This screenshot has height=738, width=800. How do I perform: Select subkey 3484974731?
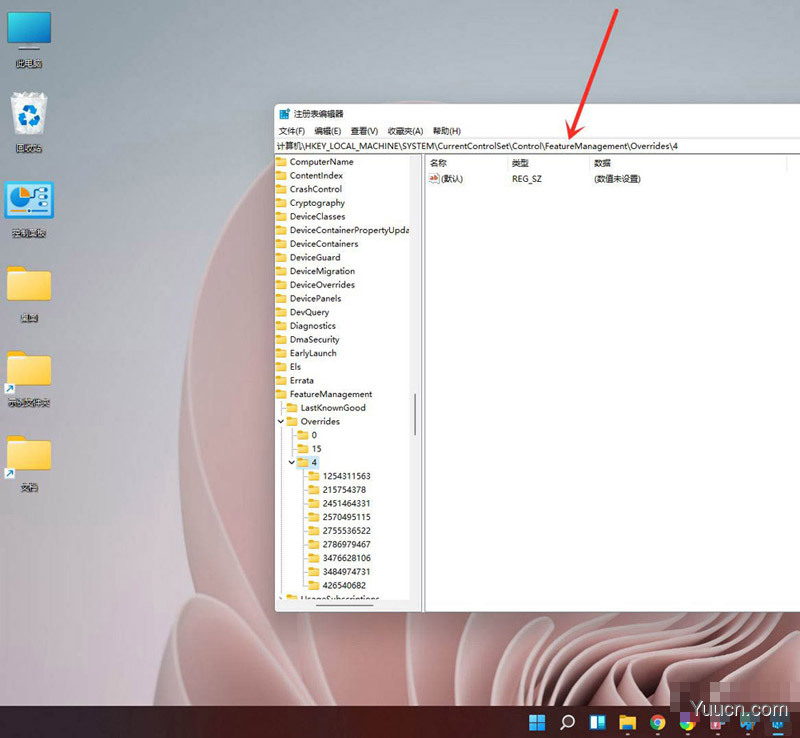pos(346,572)
